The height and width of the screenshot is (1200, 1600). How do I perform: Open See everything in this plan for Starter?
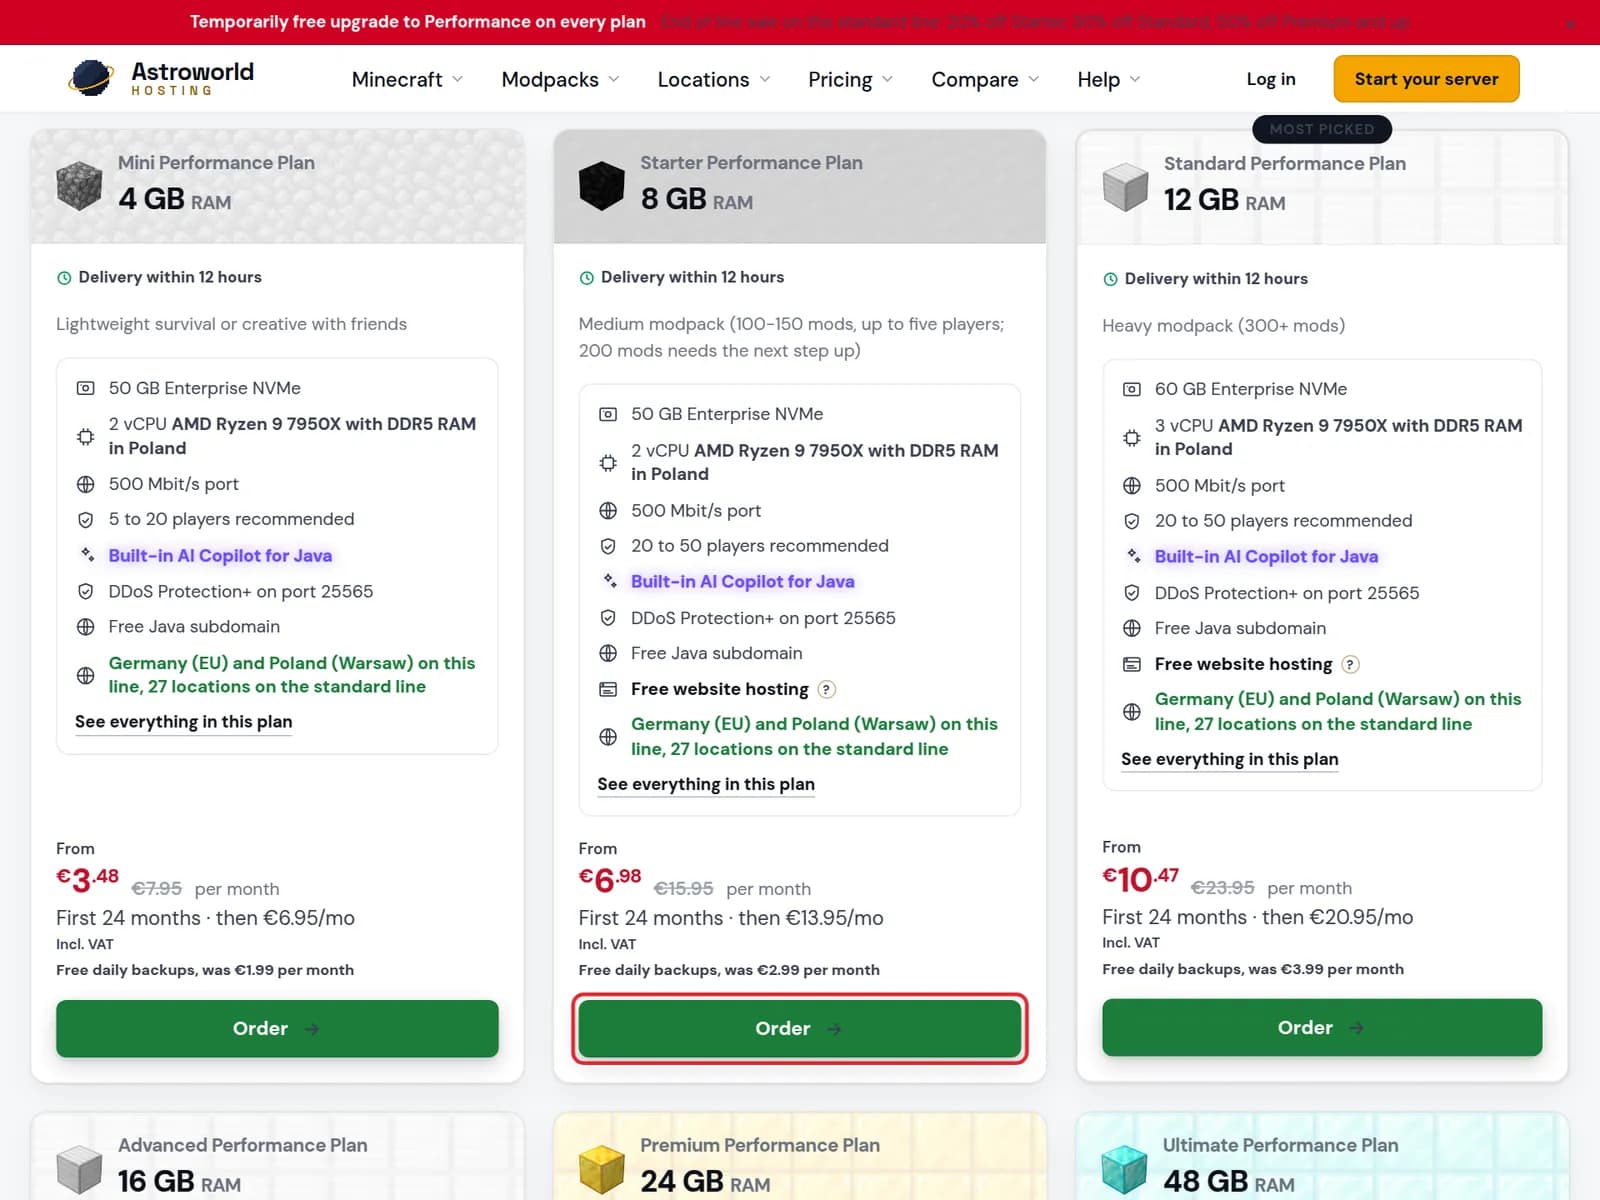click(x=706, y=785)
